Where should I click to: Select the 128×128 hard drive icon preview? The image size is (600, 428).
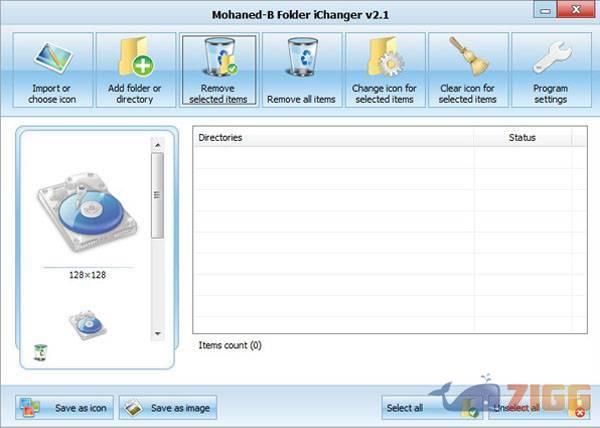[87, 212]
